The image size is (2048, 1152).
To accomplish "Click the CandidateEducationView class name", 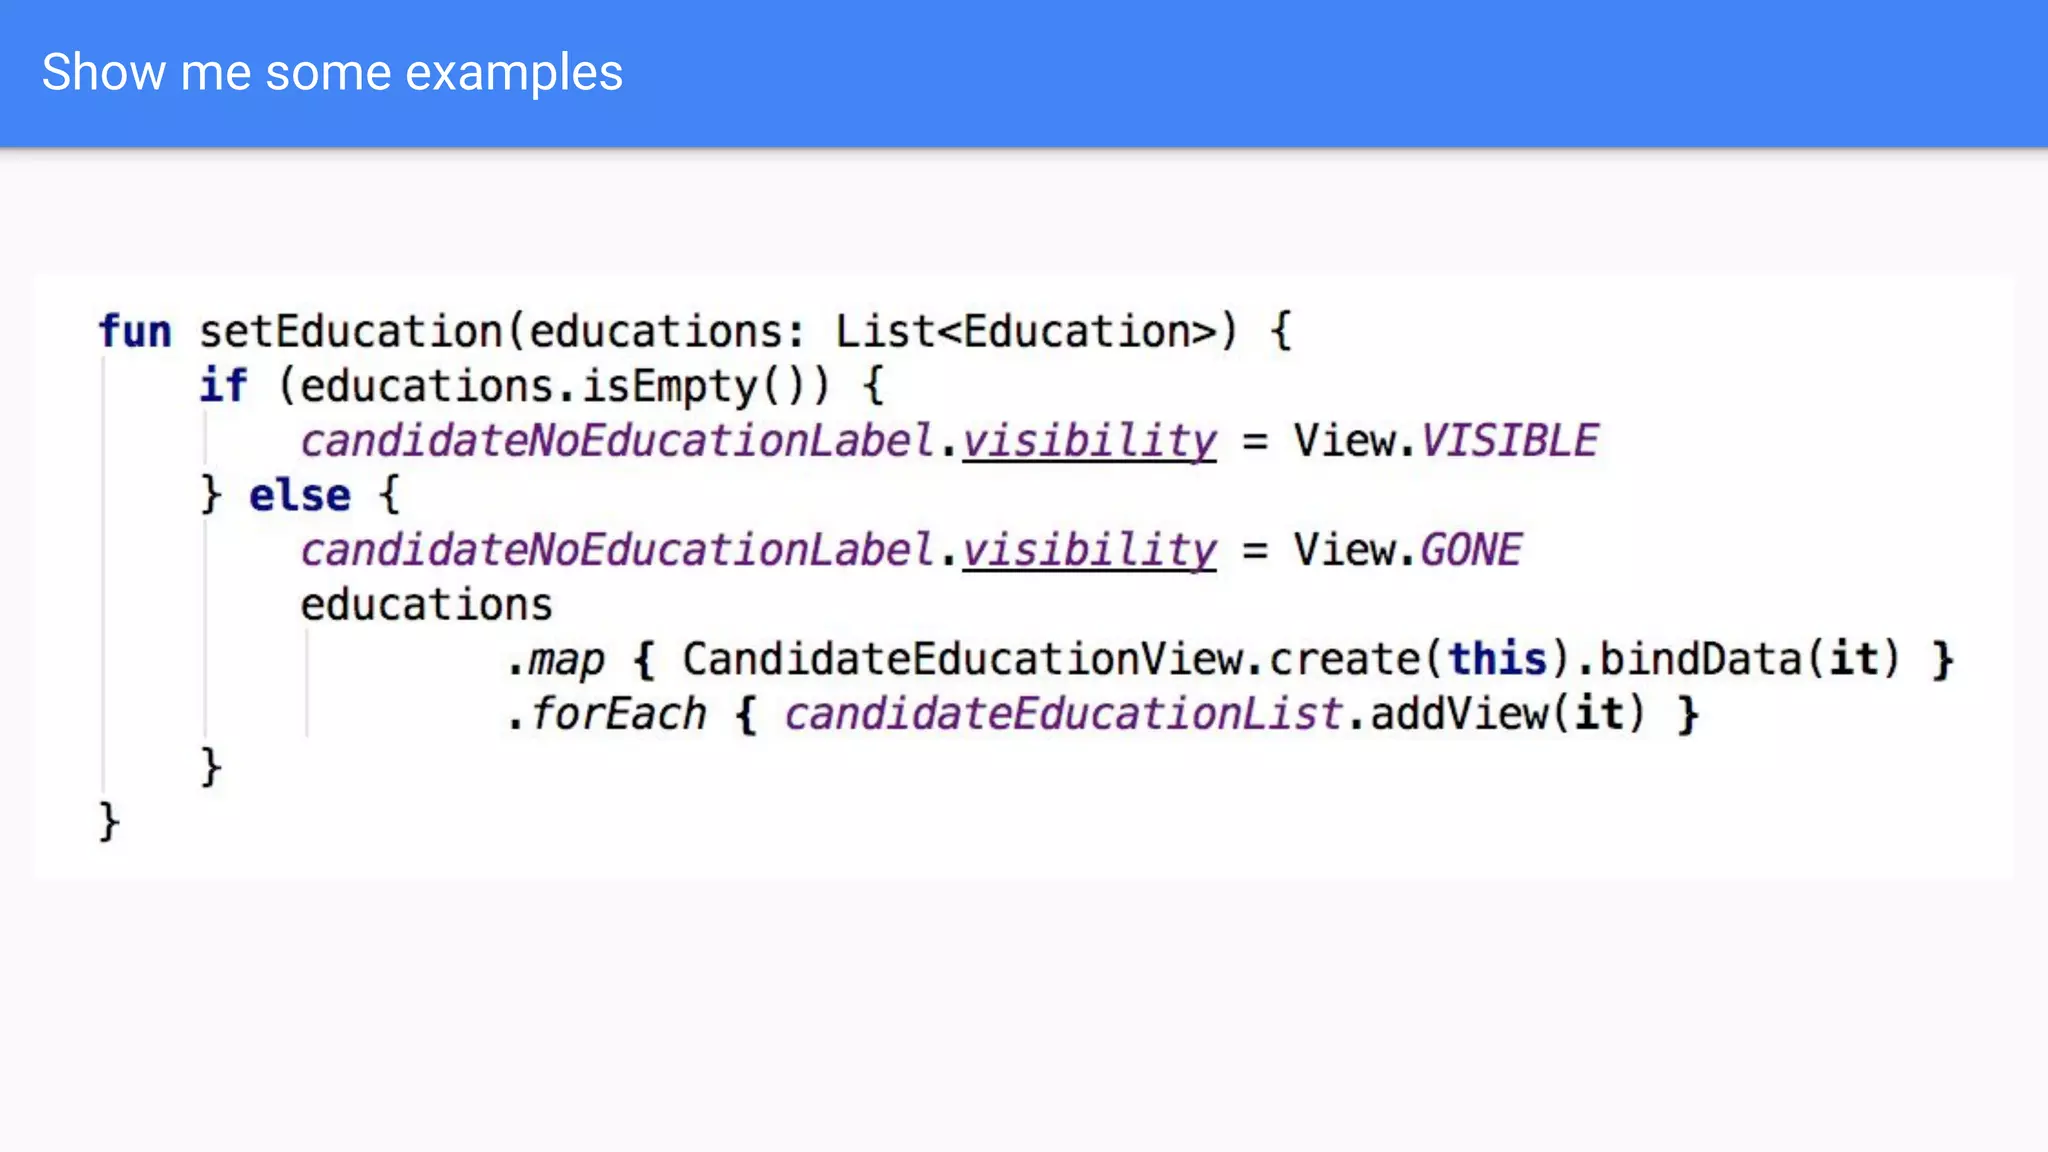I will 962,660.
